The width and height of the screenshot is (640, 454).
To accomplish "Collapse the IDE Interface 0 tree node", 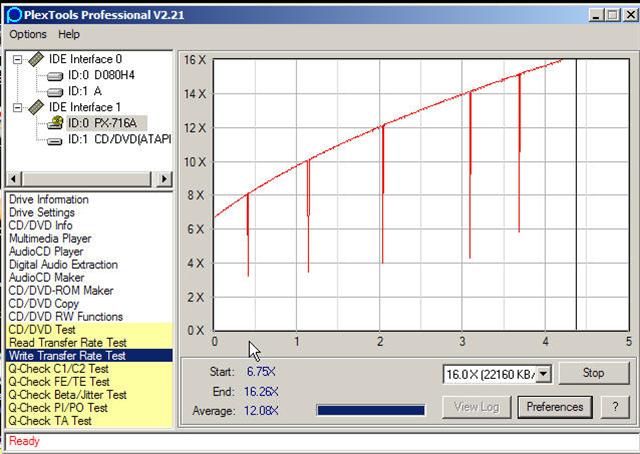I will coord(17,60).
